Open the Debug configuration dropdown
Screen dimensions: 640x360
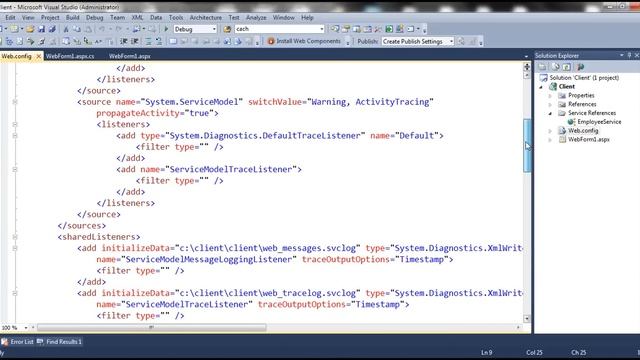(214, 29)
